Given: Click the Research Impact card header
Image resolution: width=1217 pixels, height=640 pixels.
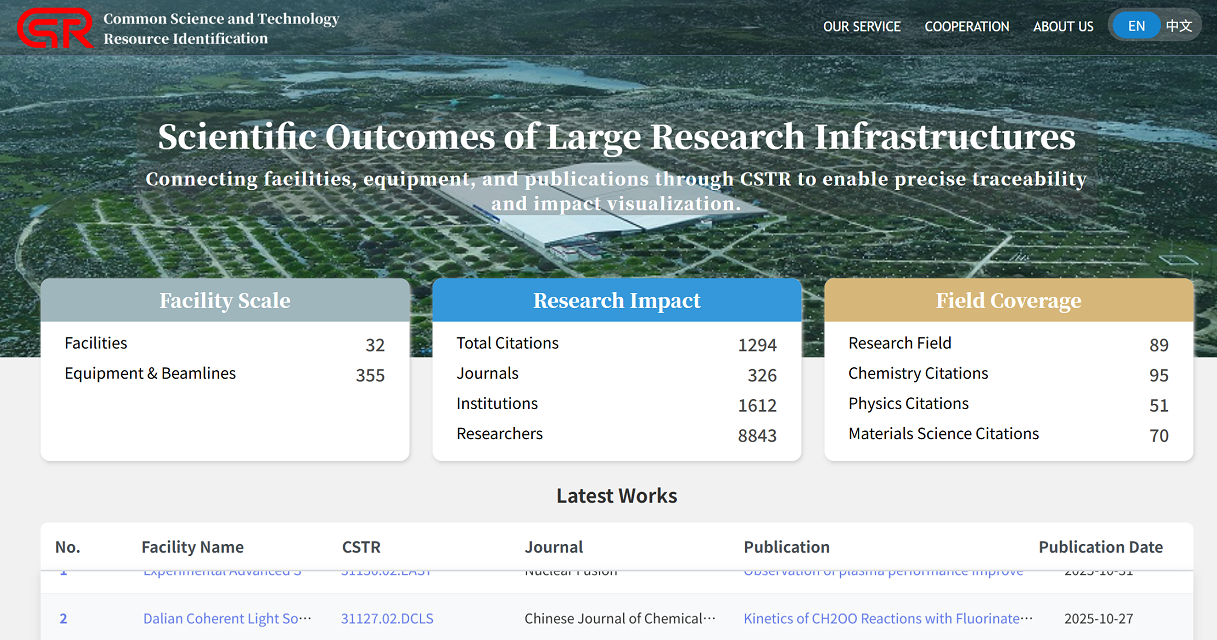Looking at the screenshot, I should (616, 301).
